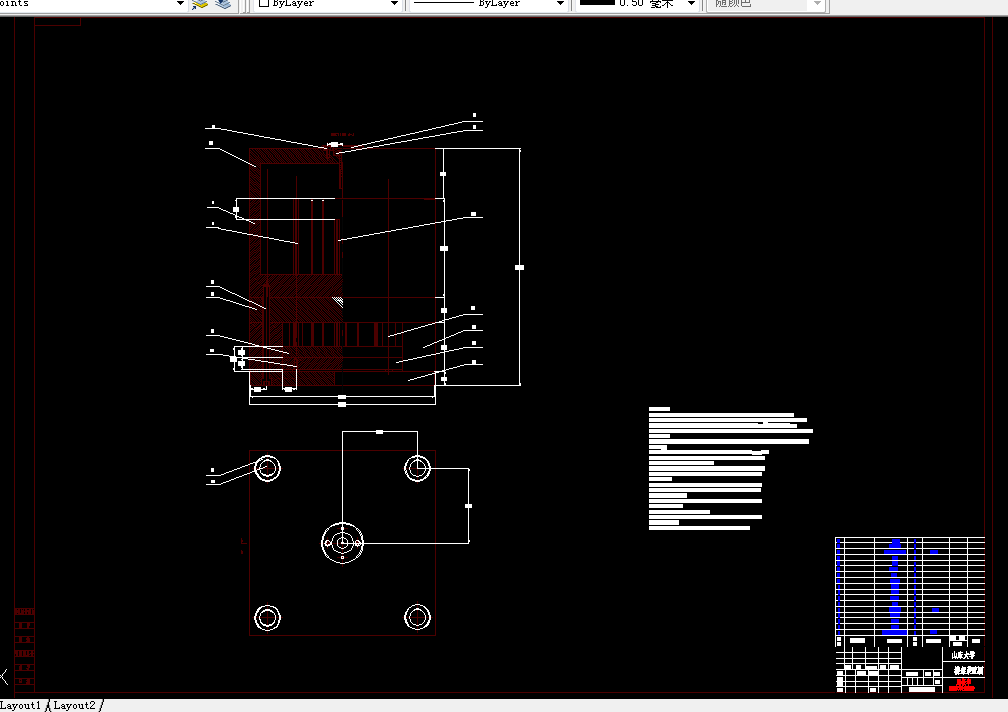This screenshot has width=1008, height=712.
Task: Click the 山东大学 text in title block
Action: pyautogui.click(x=963, y=655)
